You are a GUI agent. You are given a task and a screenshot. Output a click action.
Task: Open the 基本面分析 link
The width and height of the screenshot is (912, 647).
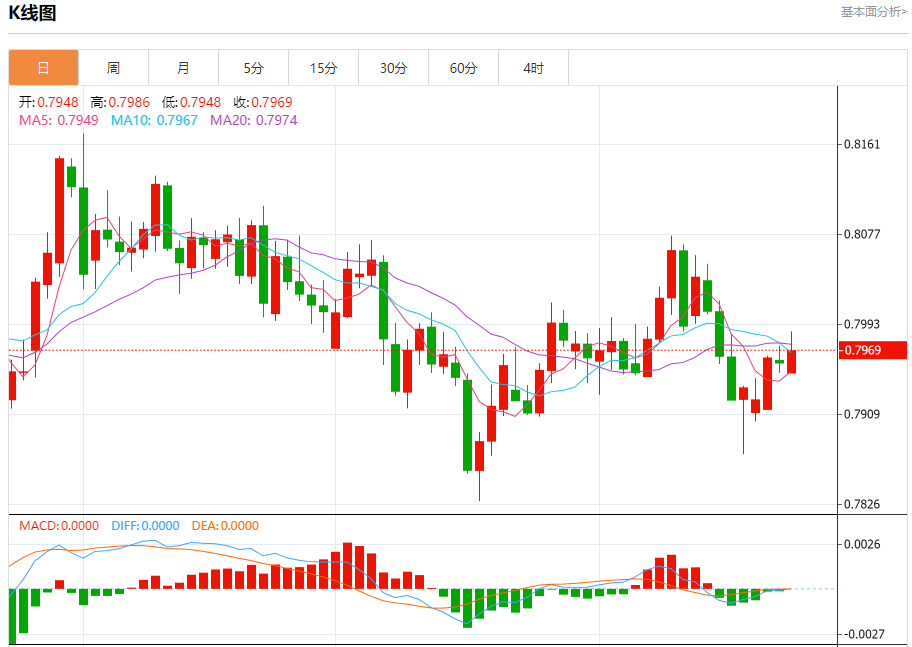[873, 12]
